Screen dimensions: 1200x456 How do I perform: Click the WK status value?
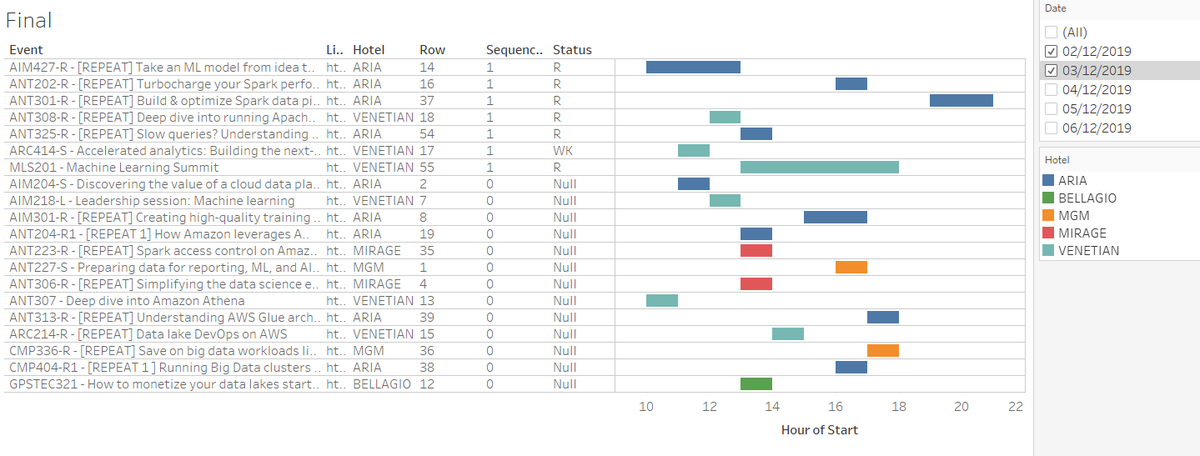coord(562,150)
